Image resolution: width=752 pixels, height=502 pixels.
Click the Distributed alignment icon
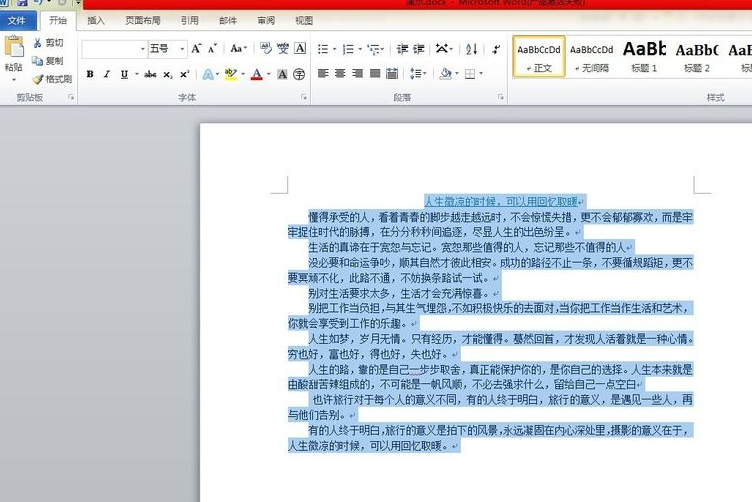(392, 73)
